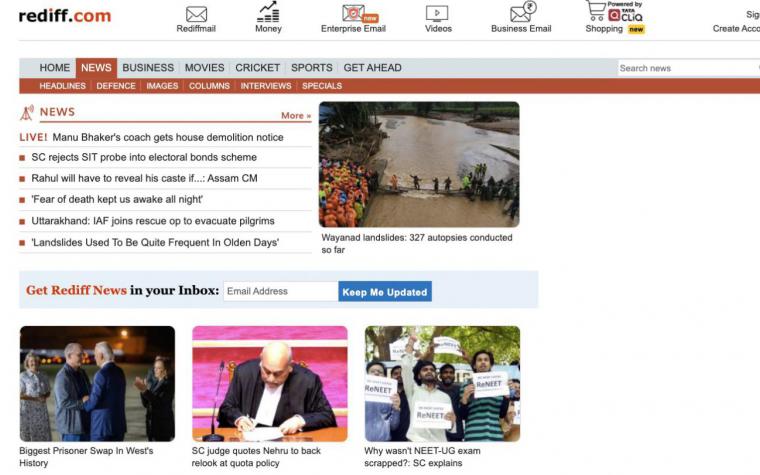Image resolution: width=760 pixels, height=475 pixels.
Task: Open IMAGES in the sub-menu
Action: coord(162,86)
